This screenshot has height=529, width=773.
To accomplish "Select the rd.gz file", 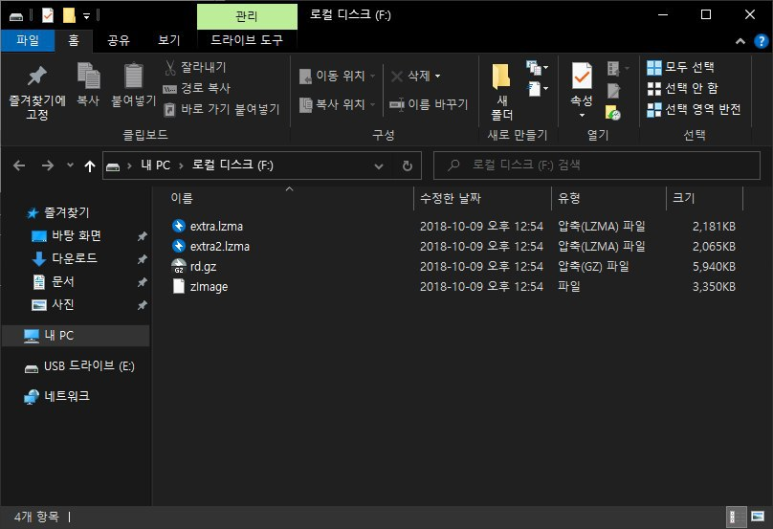I will tap(203, 267).
